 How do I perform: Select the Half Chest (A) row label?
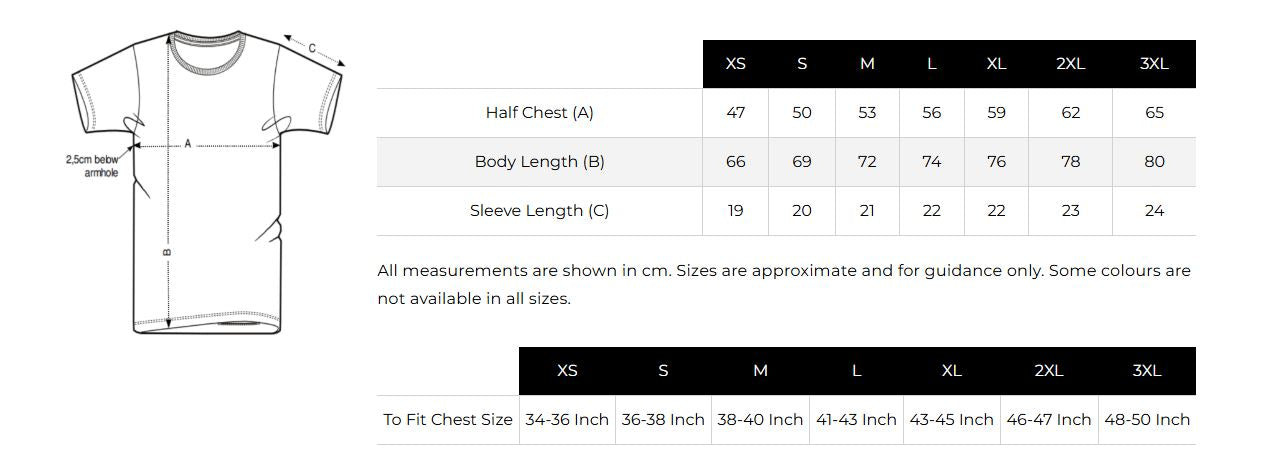click(540, 113)
